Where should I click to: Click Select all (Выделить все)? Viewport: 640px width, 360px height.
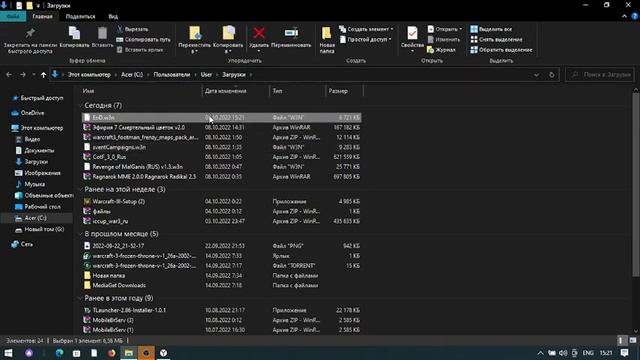tap(491, 29)
